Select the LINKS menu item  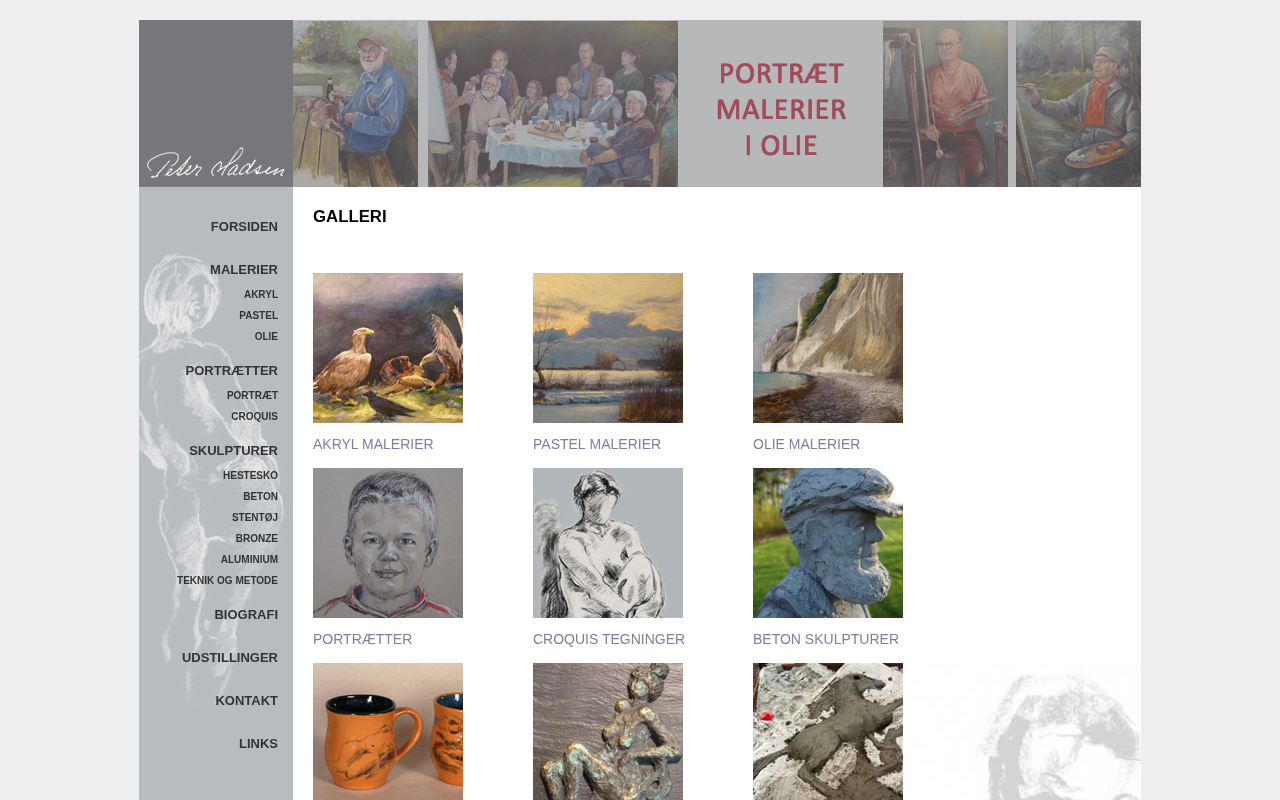[x=258, y=744]
